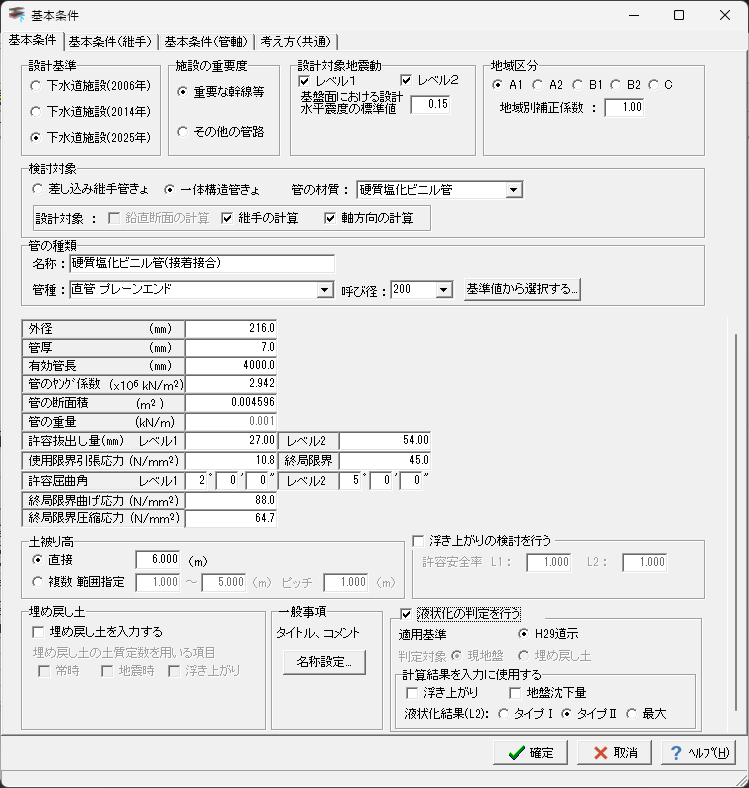Click the 外径 value field
The width and height of the screenshot is (749, 788).
(231, 328)
